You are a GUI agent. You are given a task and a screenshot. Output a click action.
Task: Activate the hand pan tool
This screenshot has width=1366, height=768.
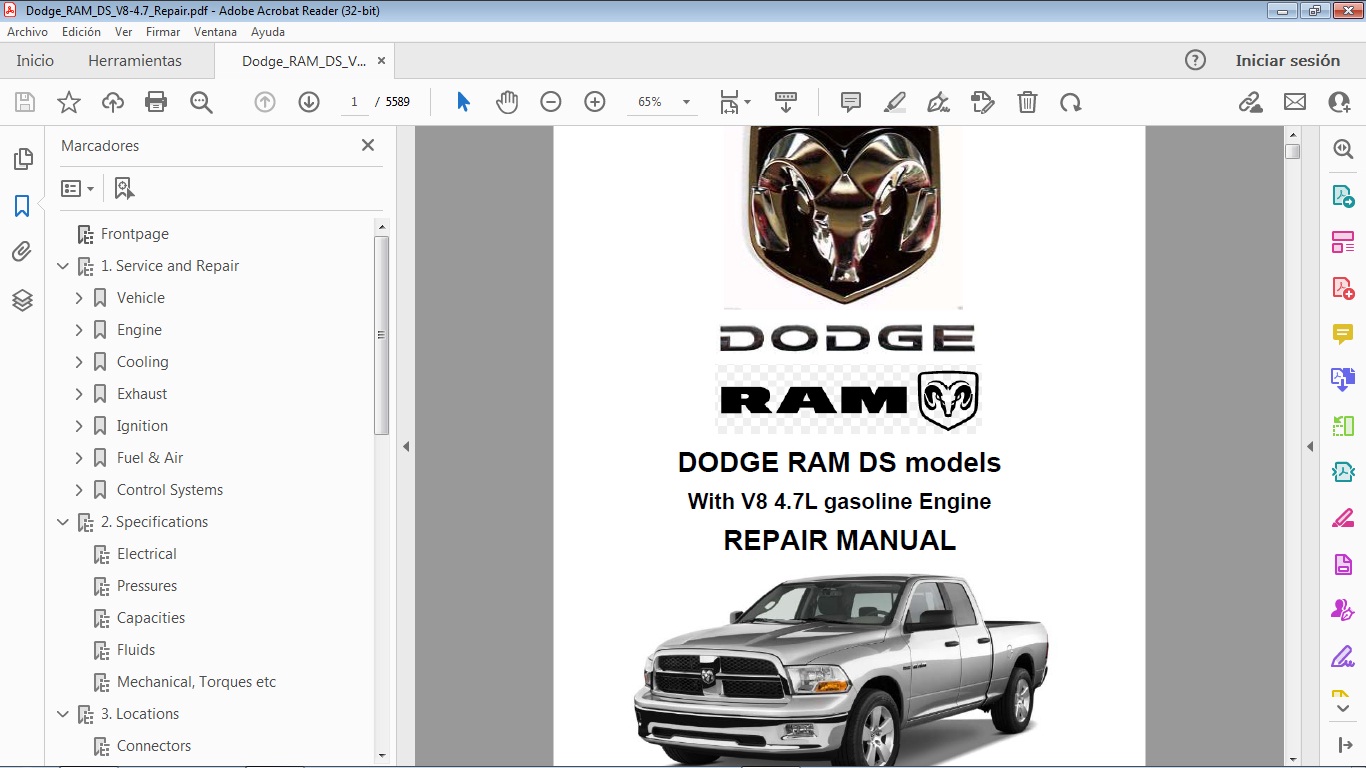pos(507,102)
